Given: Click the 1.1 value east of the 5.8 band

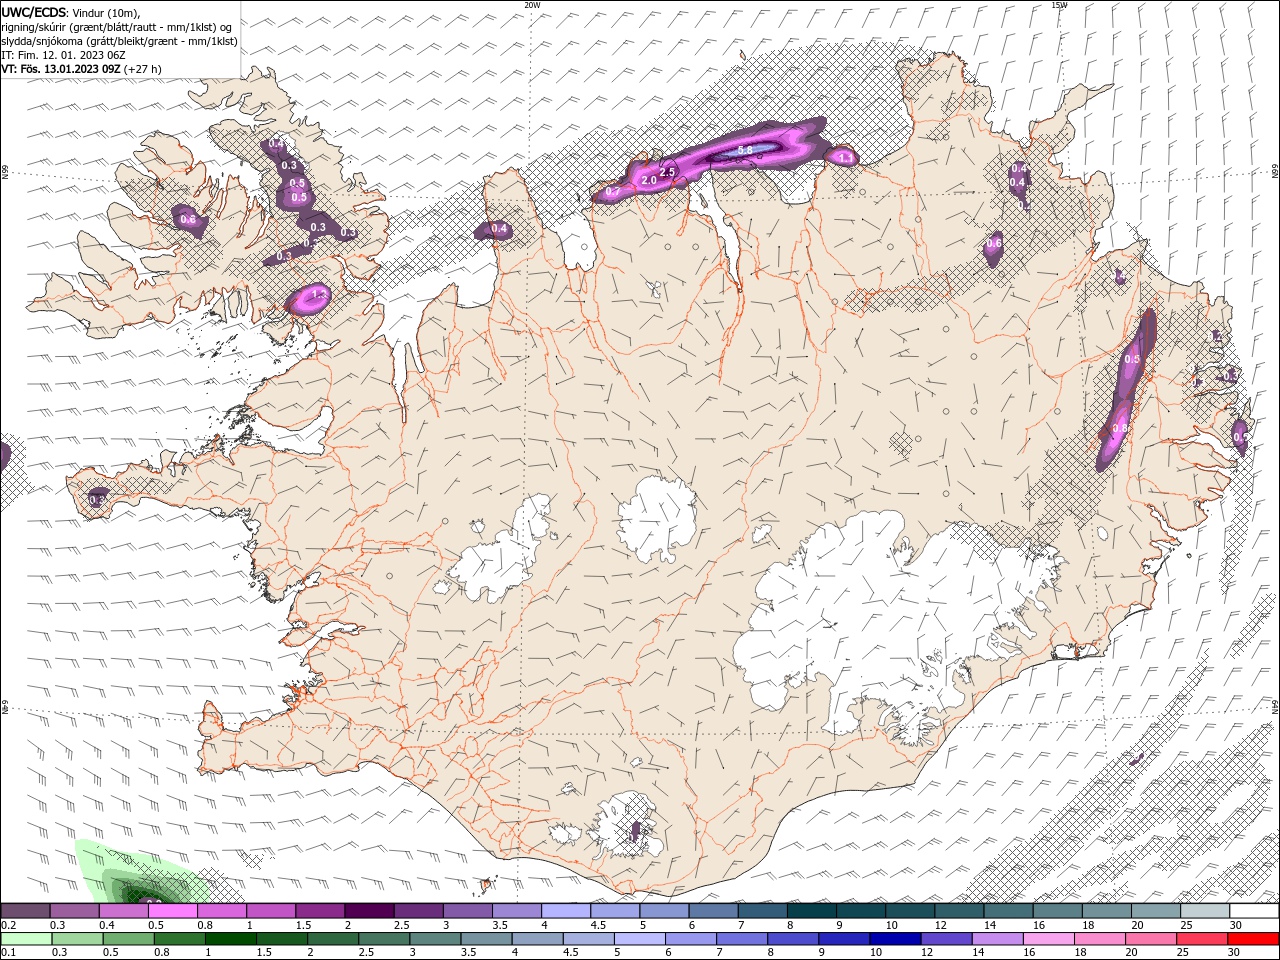Looking at the screenshot, I should (846, 158).
